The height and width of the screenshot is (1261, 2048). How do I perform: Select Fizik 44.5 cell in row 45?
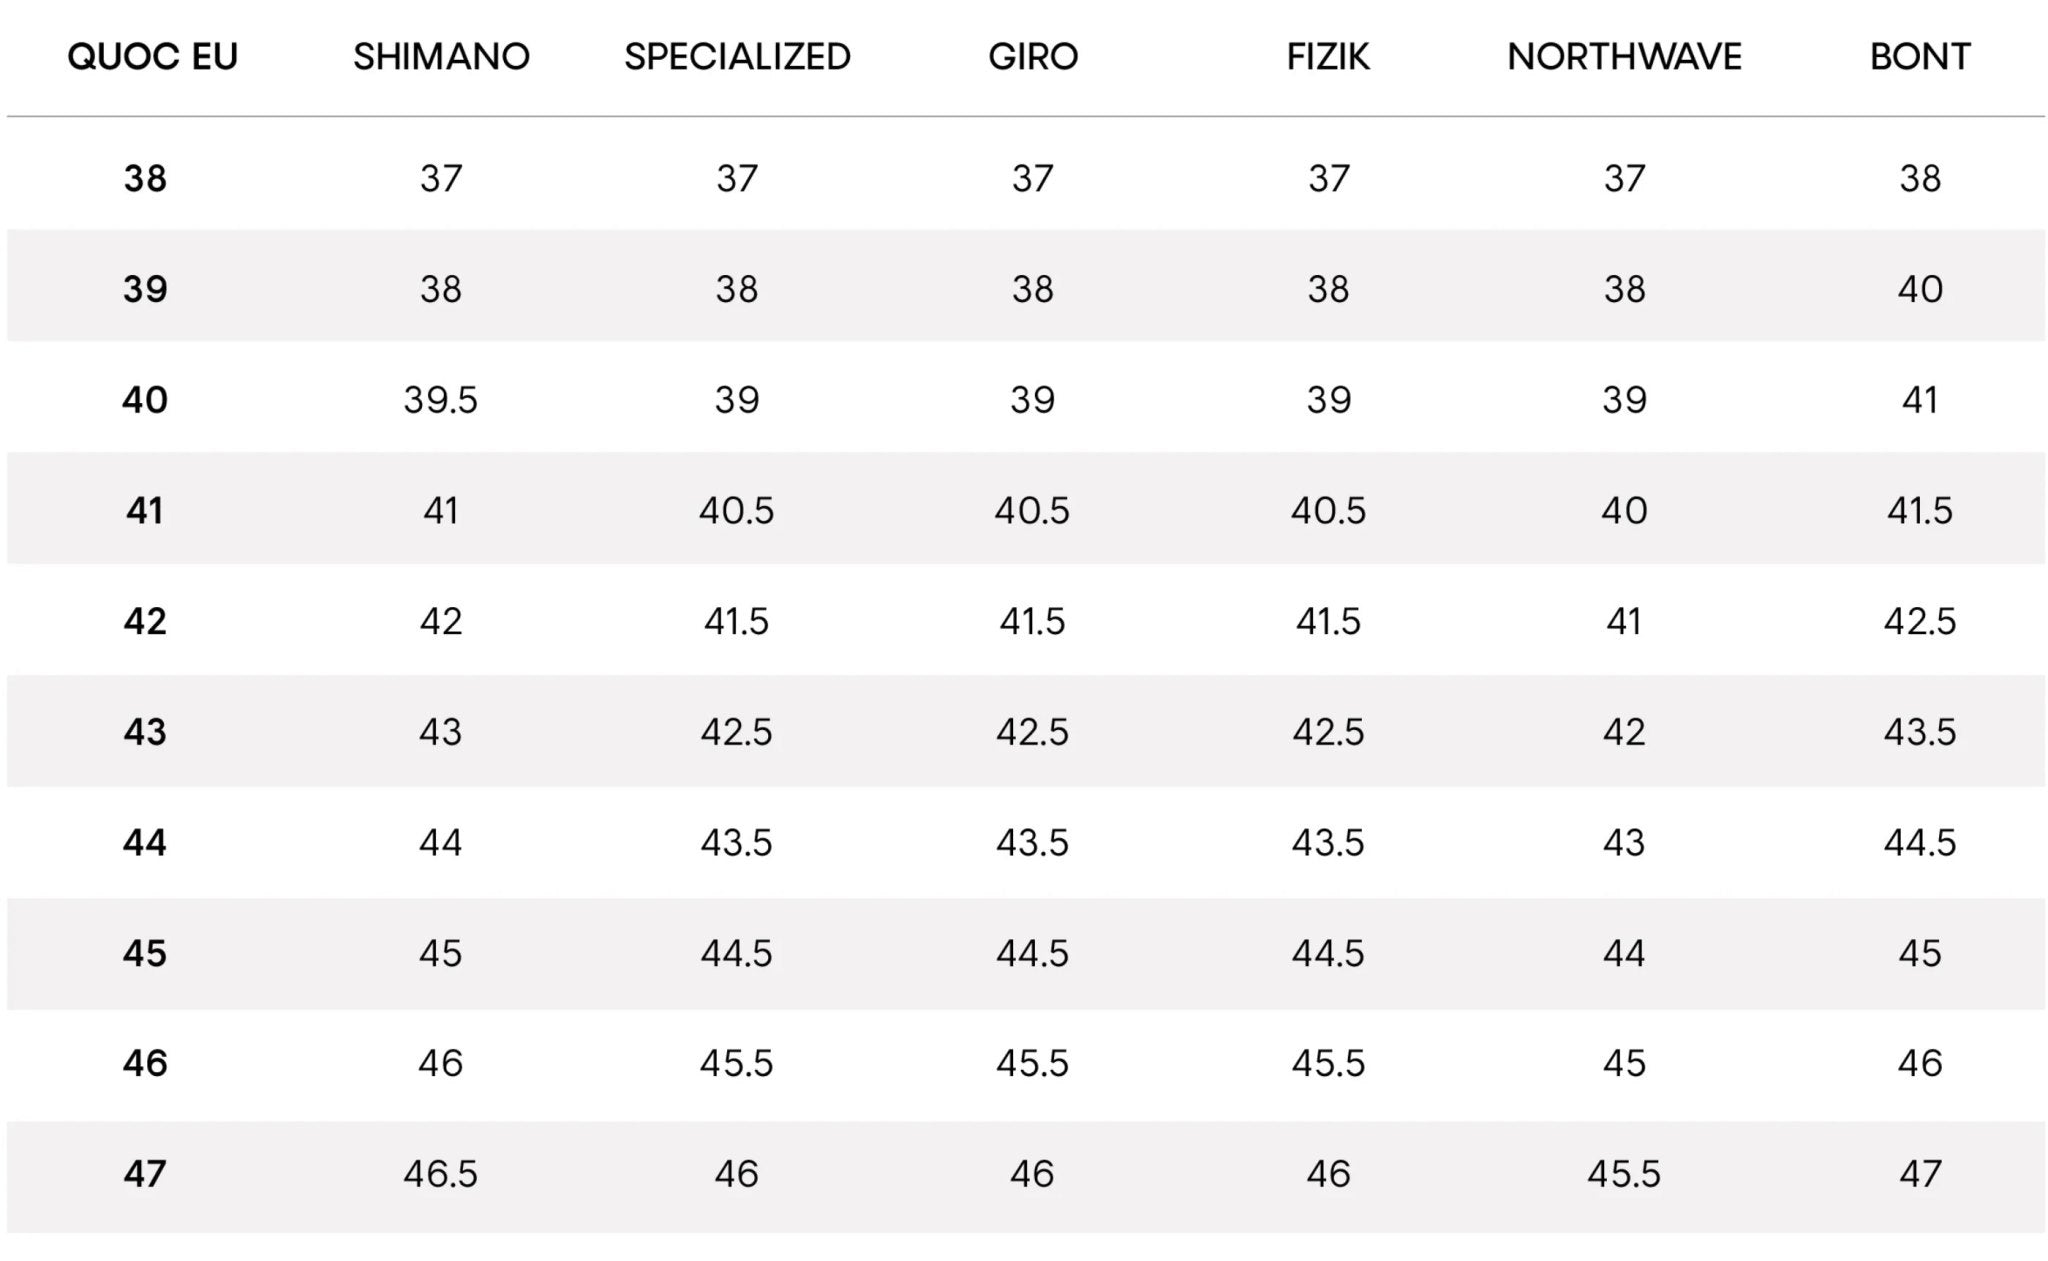click(x=1328, y=954)
